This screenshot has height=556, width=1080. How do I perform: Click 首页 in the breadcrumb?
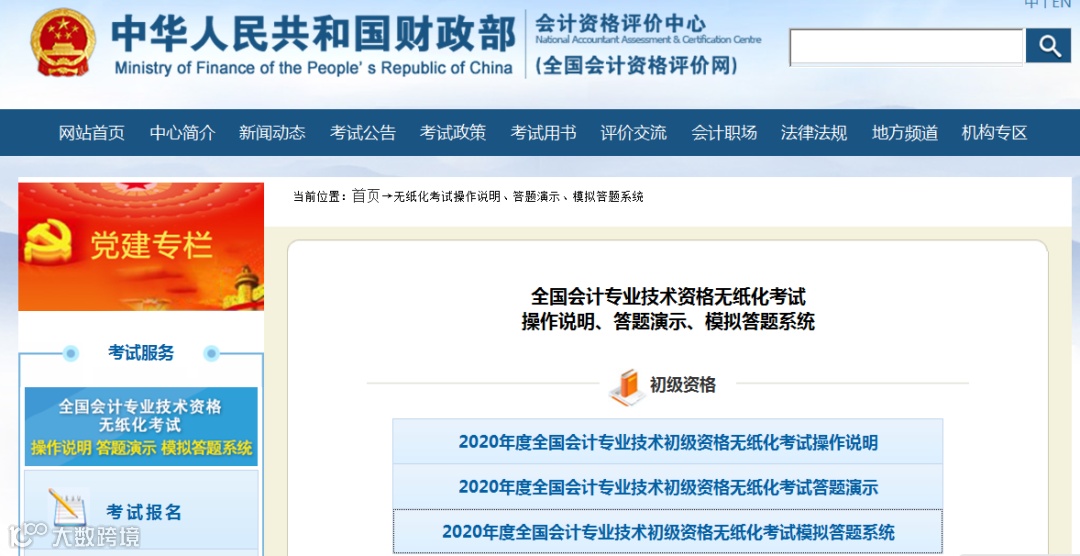[366, 196]
